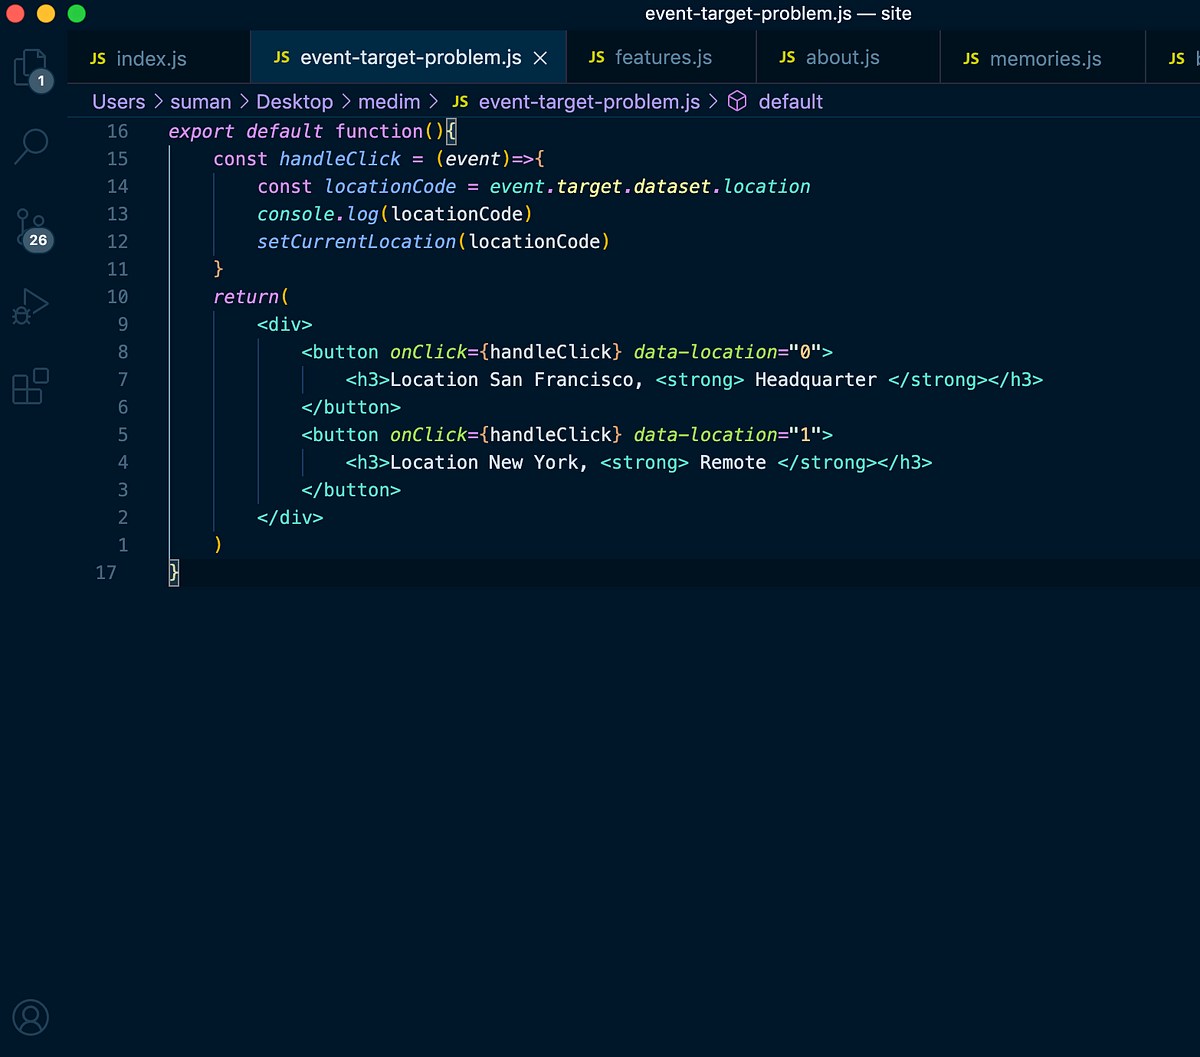Close the event-target-problem.js tab

pos(541,57)
